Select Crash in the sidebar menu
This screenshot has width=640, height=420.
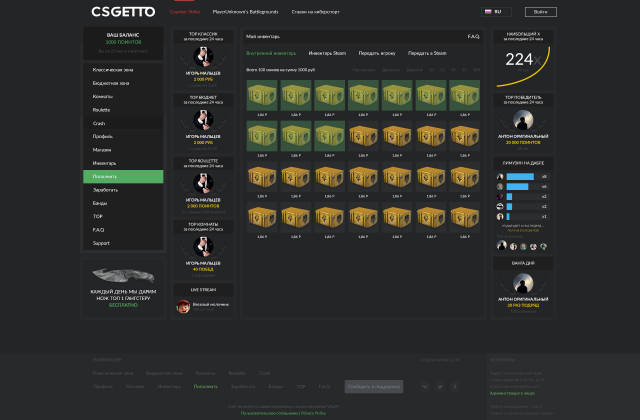click(123, 123)
